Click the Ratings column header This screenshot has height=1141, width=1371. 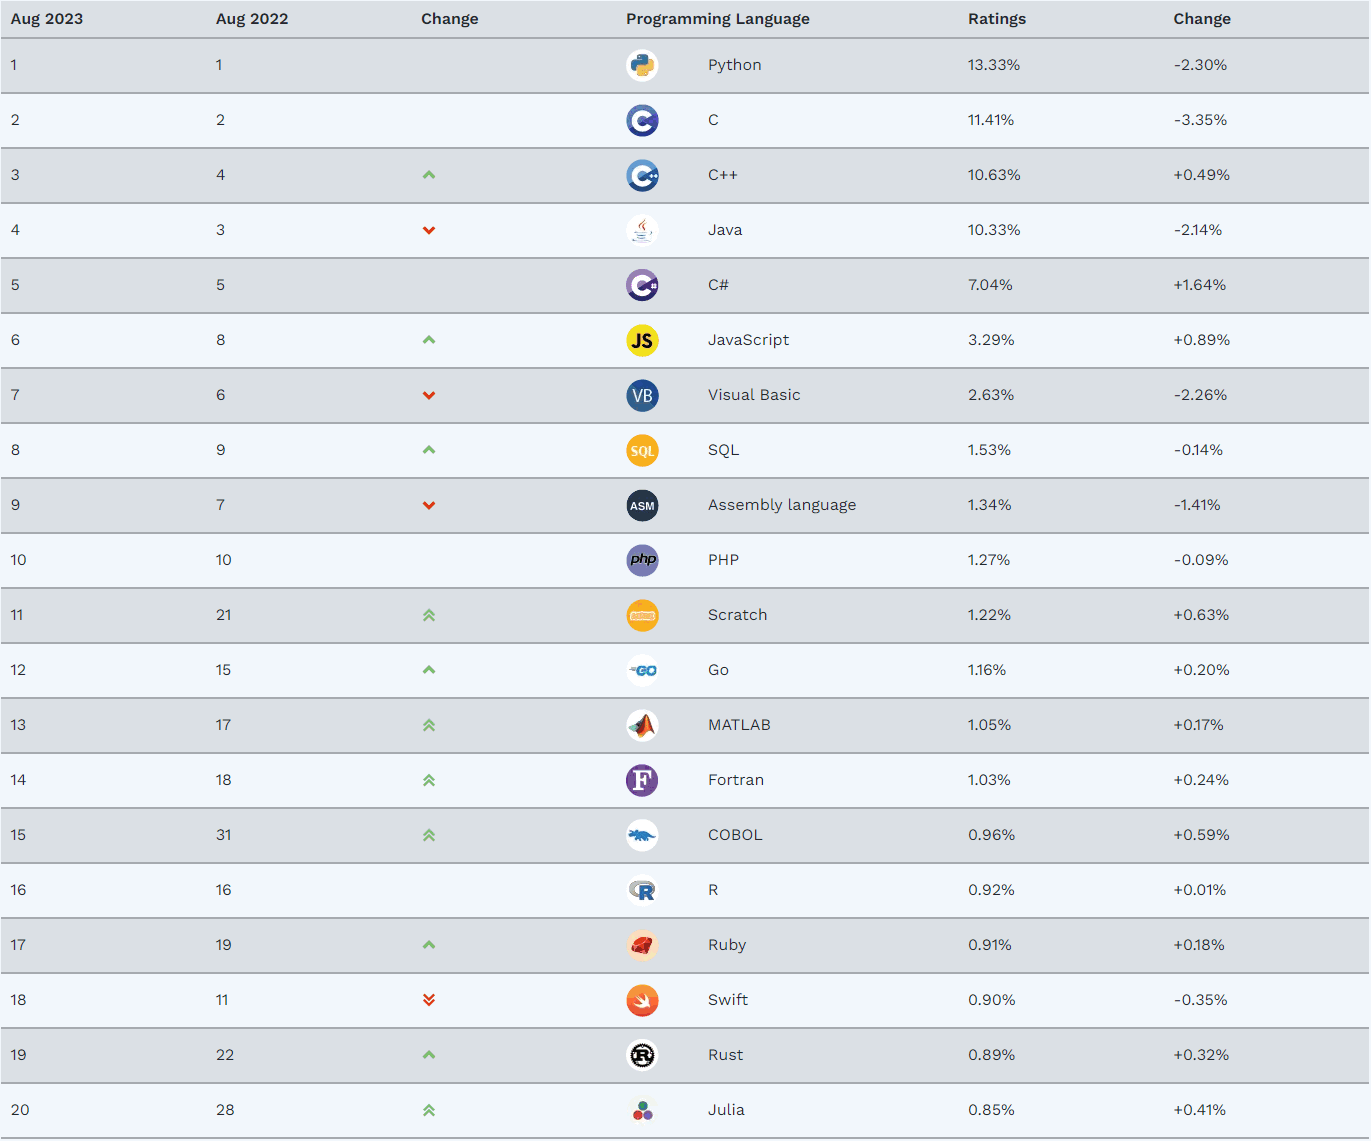click(997, 19)
